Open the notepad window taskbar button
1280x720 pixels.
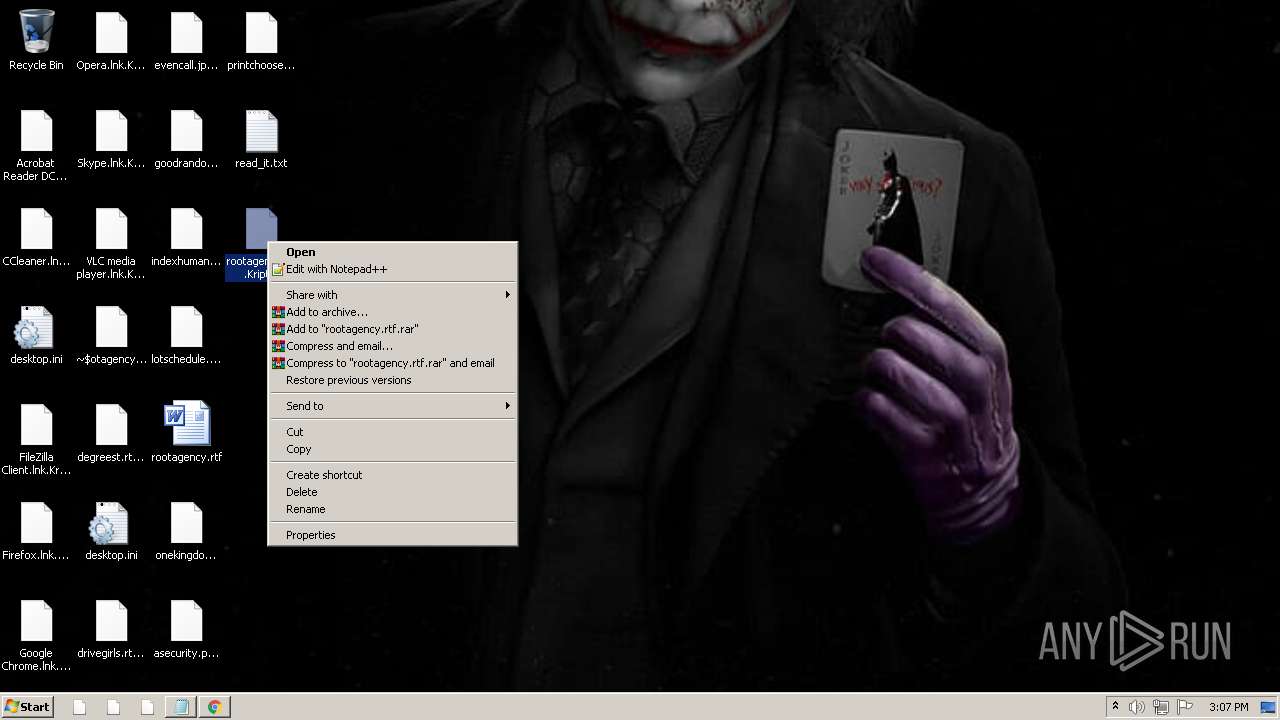click(x=181, y=707)
